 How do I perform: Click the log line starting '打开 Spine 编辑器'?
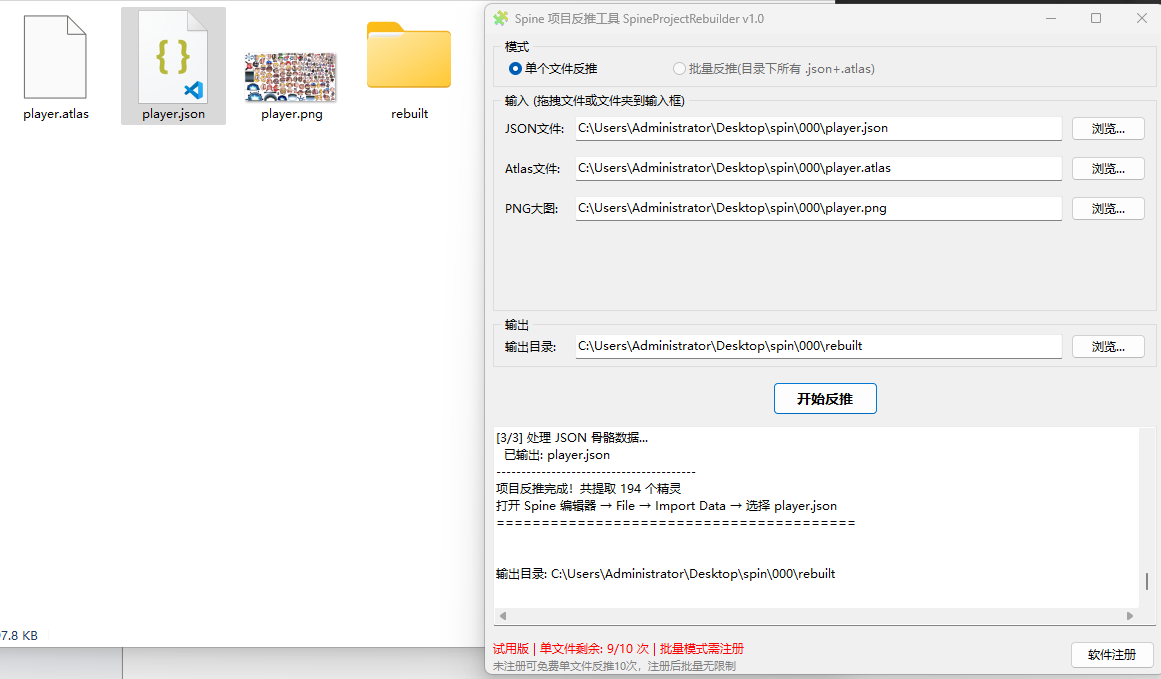click(x=666, y=506)
